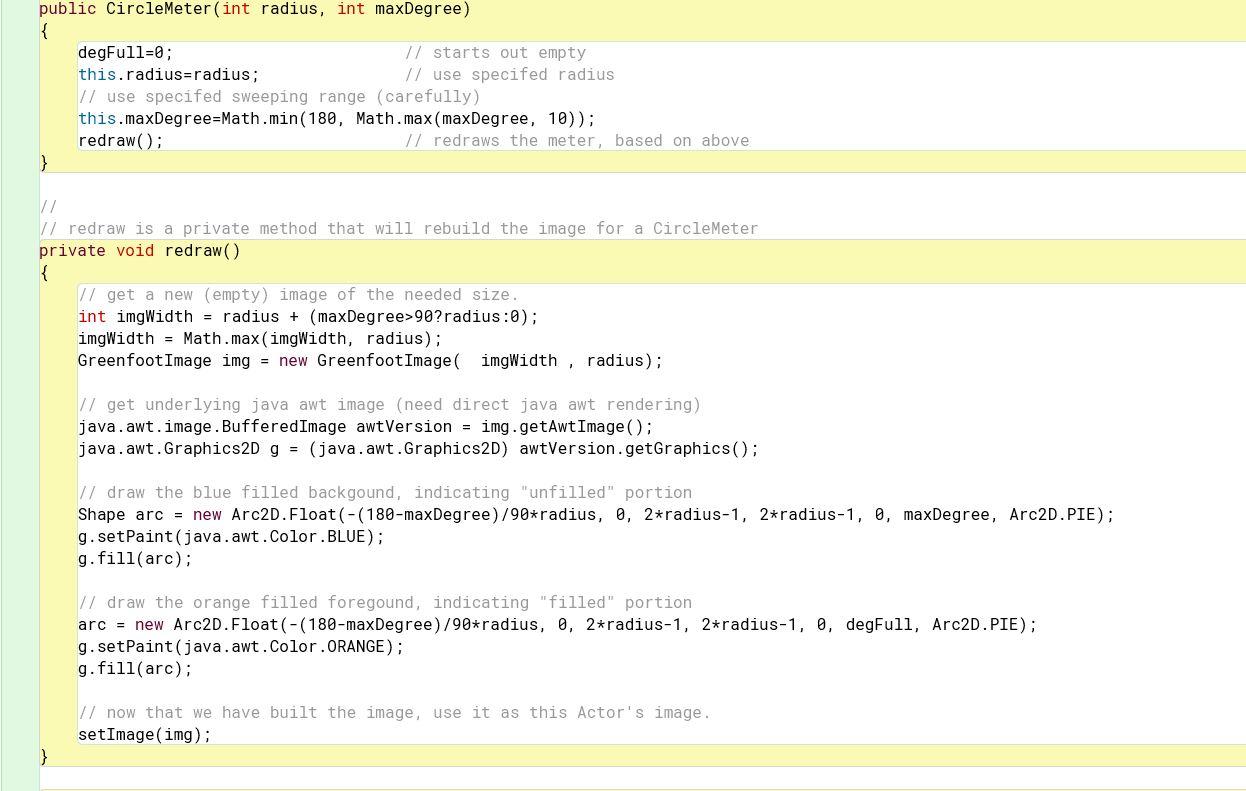The width and height of the screenshot is (1246, 791).
Task: Click the setImage(img) statement
Action: coord(145,734)
